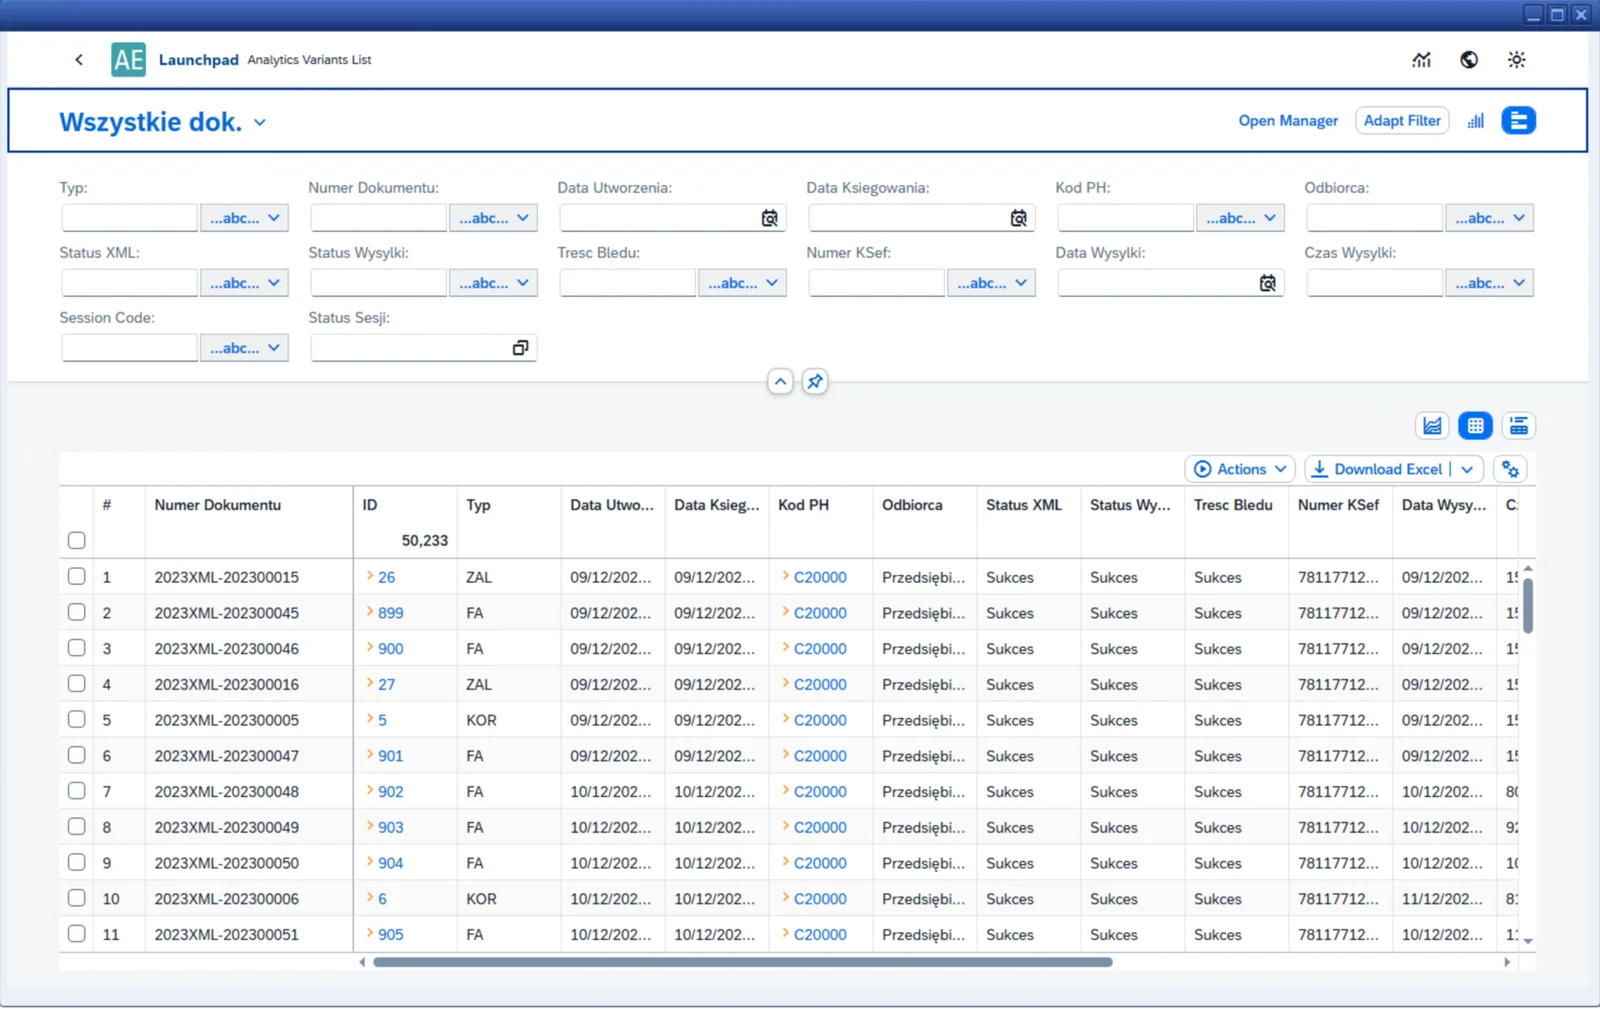This screenshot has height=1009, width=1600.
Task: Click the Status XML column header
Action: tap(1024, 505)
